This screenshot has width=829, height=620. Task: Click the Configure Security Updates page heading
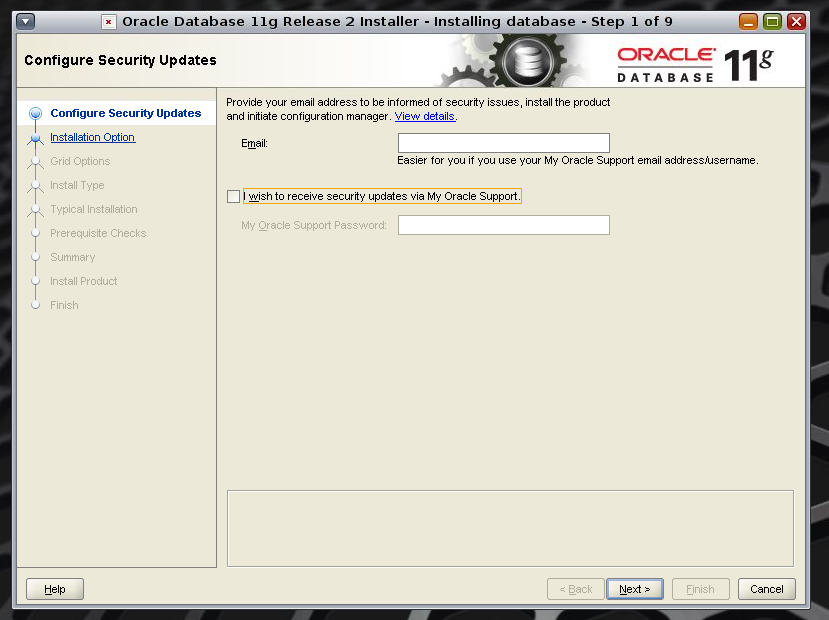(x=121, y=60)
